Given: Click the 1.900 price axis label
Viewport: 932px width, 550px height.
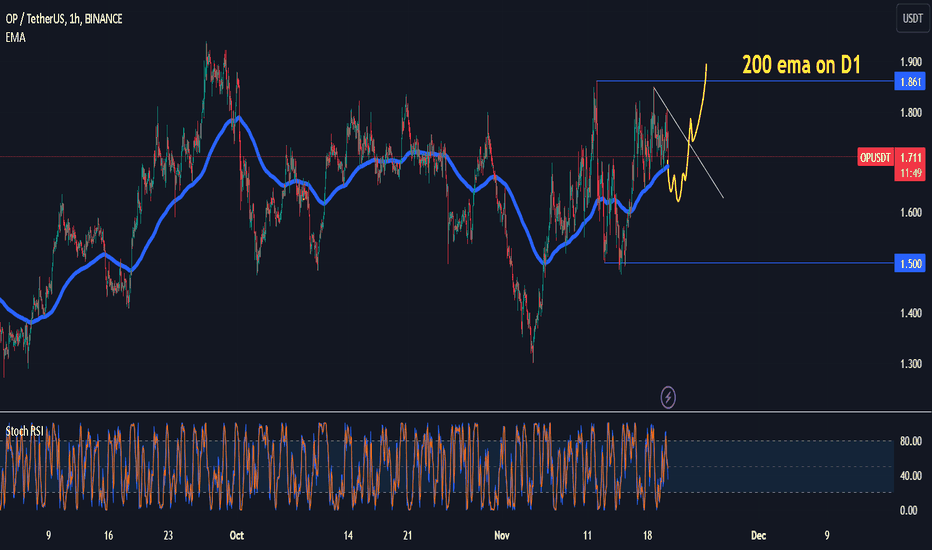Looking at the screenshot, I should click(911, 62).
